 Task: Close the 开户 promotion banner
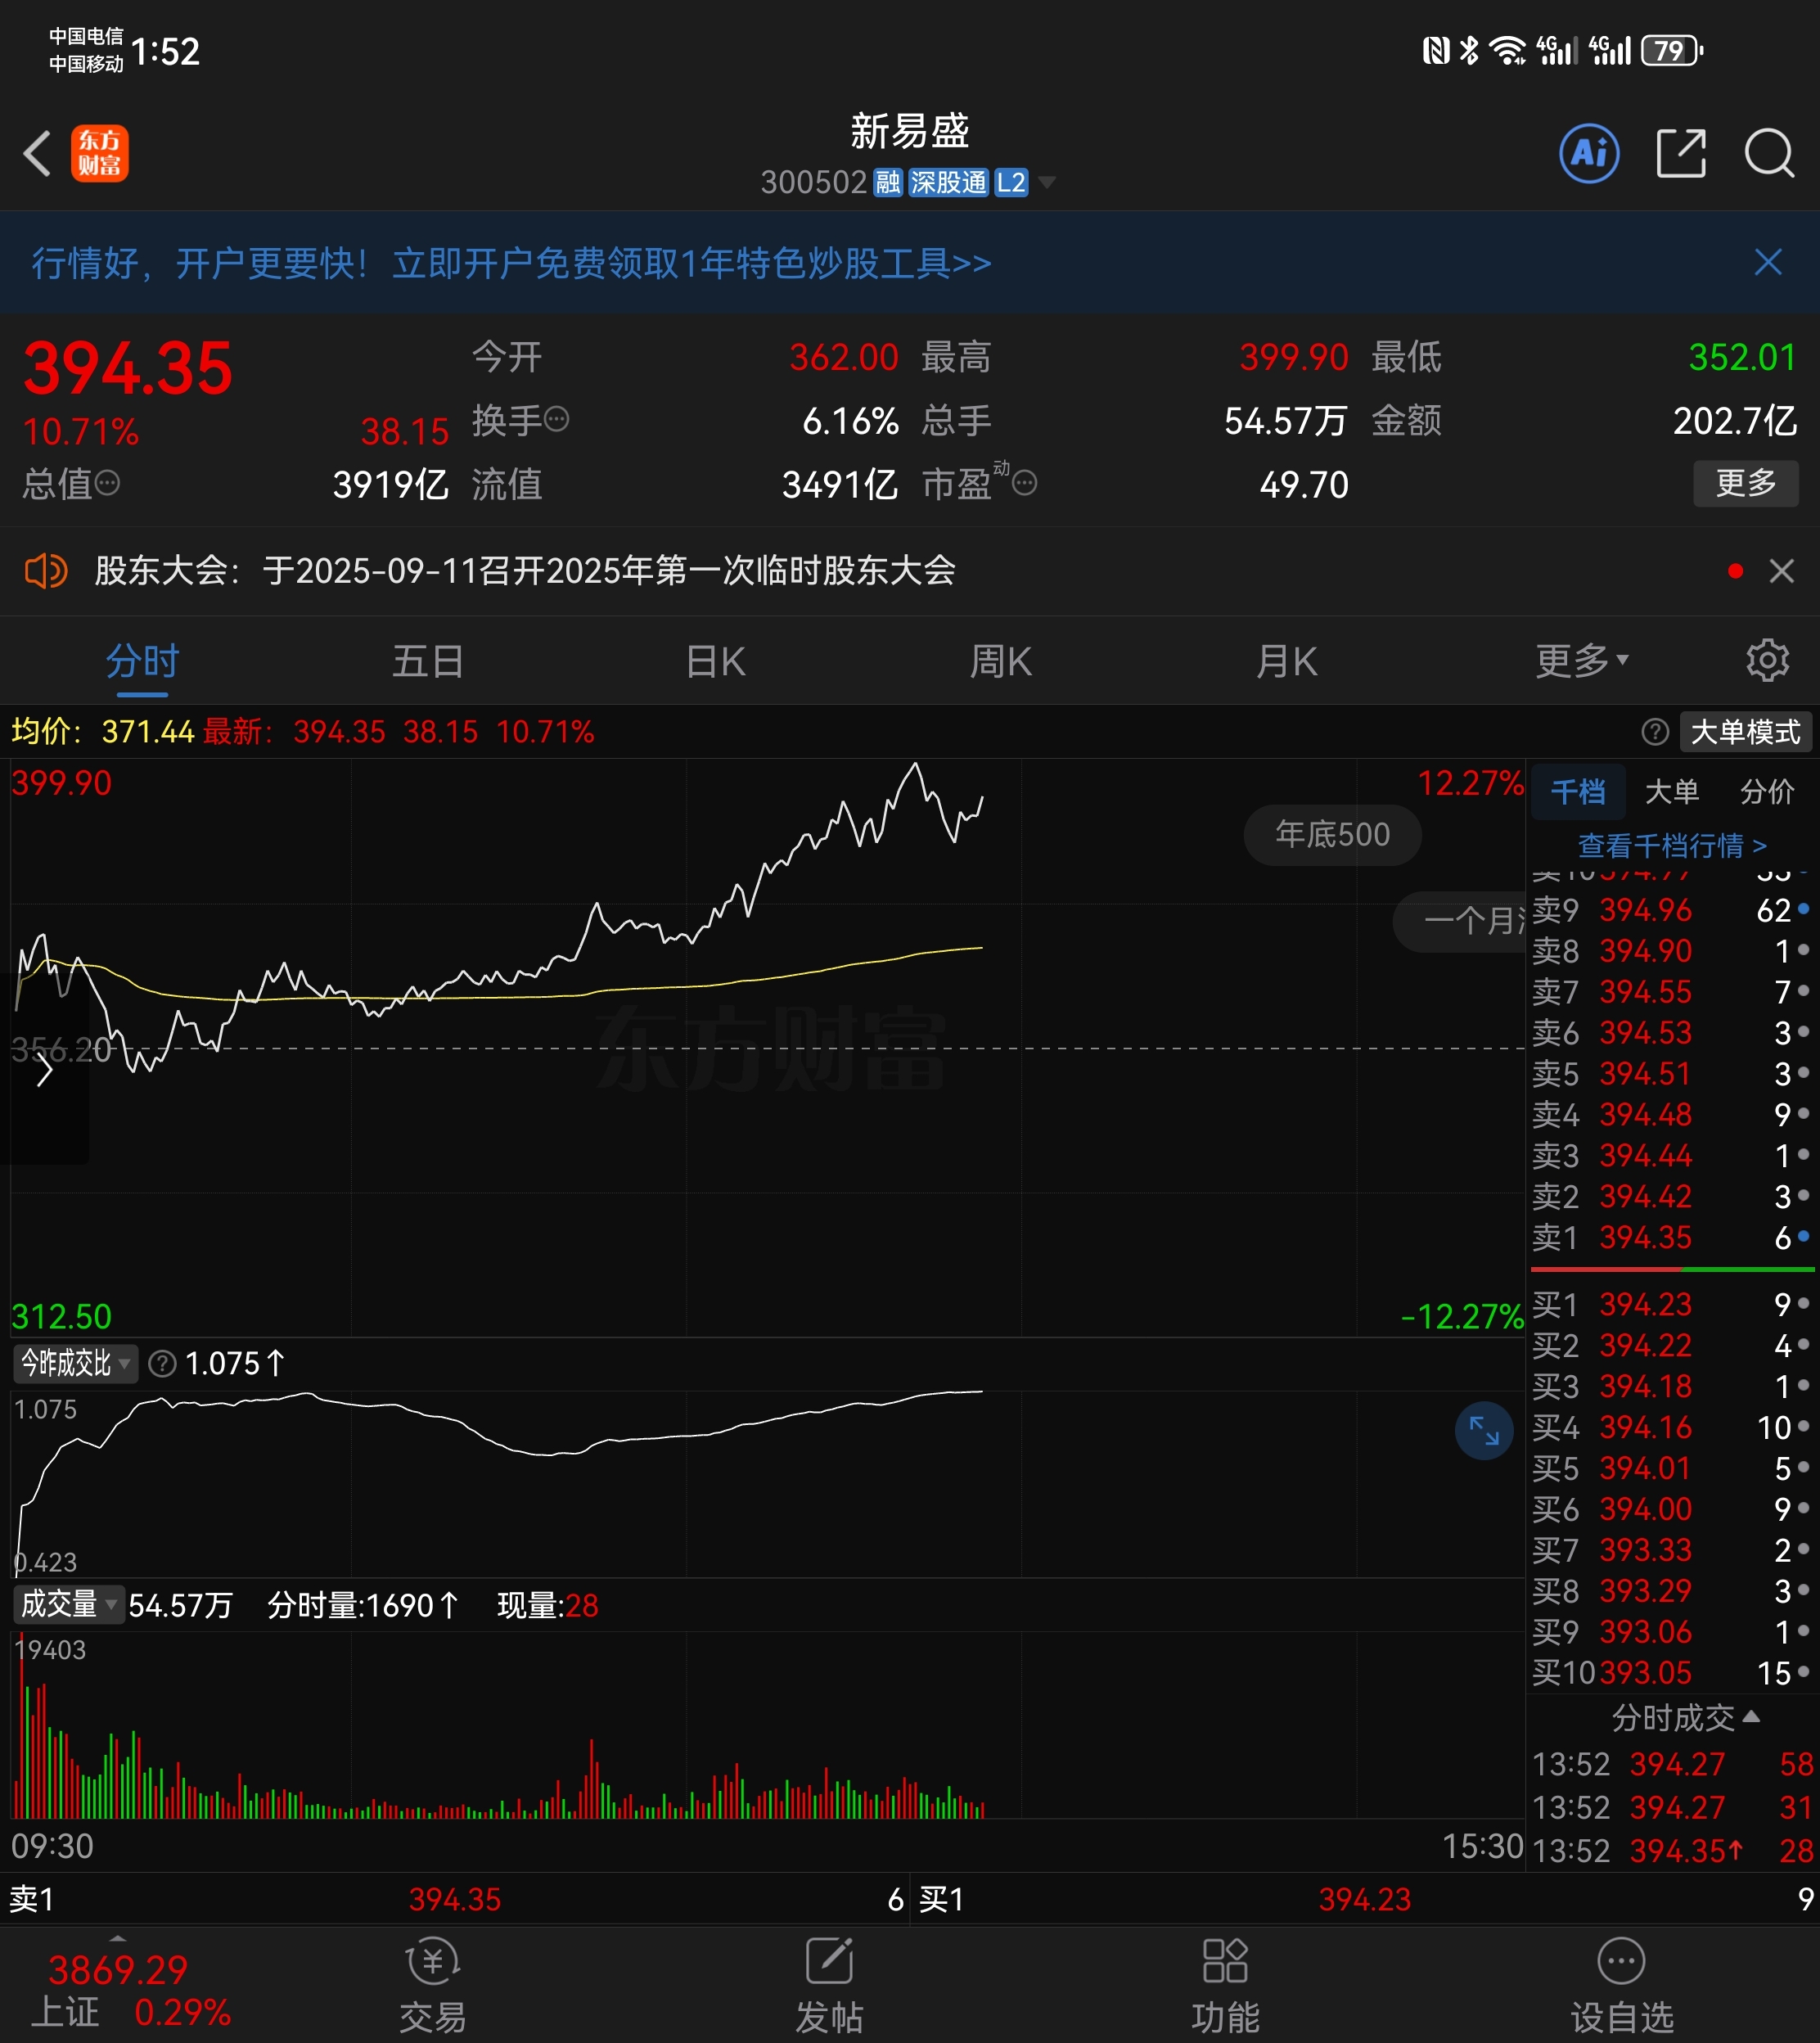[x=1768, y=262]
